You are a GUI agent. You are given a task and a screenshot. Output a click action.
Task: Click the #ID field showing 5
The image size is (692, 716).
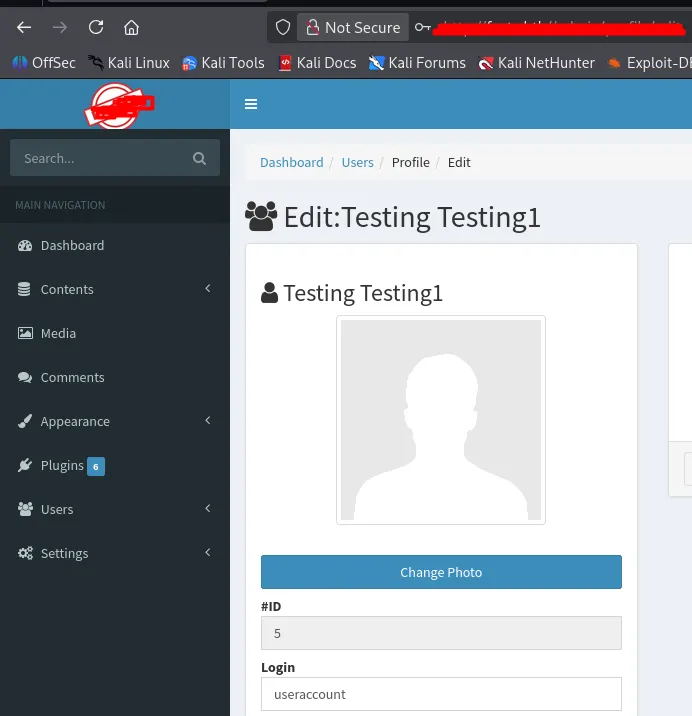coord(441,633)
